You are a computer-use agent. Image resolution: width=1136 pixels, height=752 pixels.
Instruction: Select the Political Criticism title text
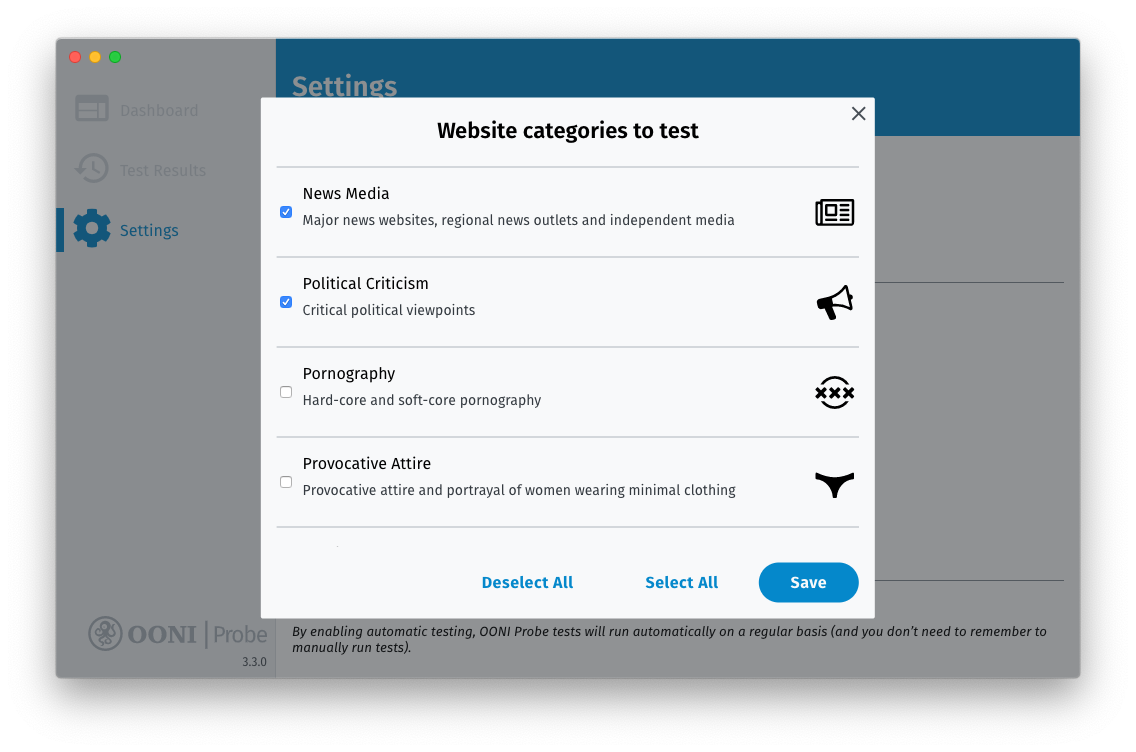click(365, 284)
